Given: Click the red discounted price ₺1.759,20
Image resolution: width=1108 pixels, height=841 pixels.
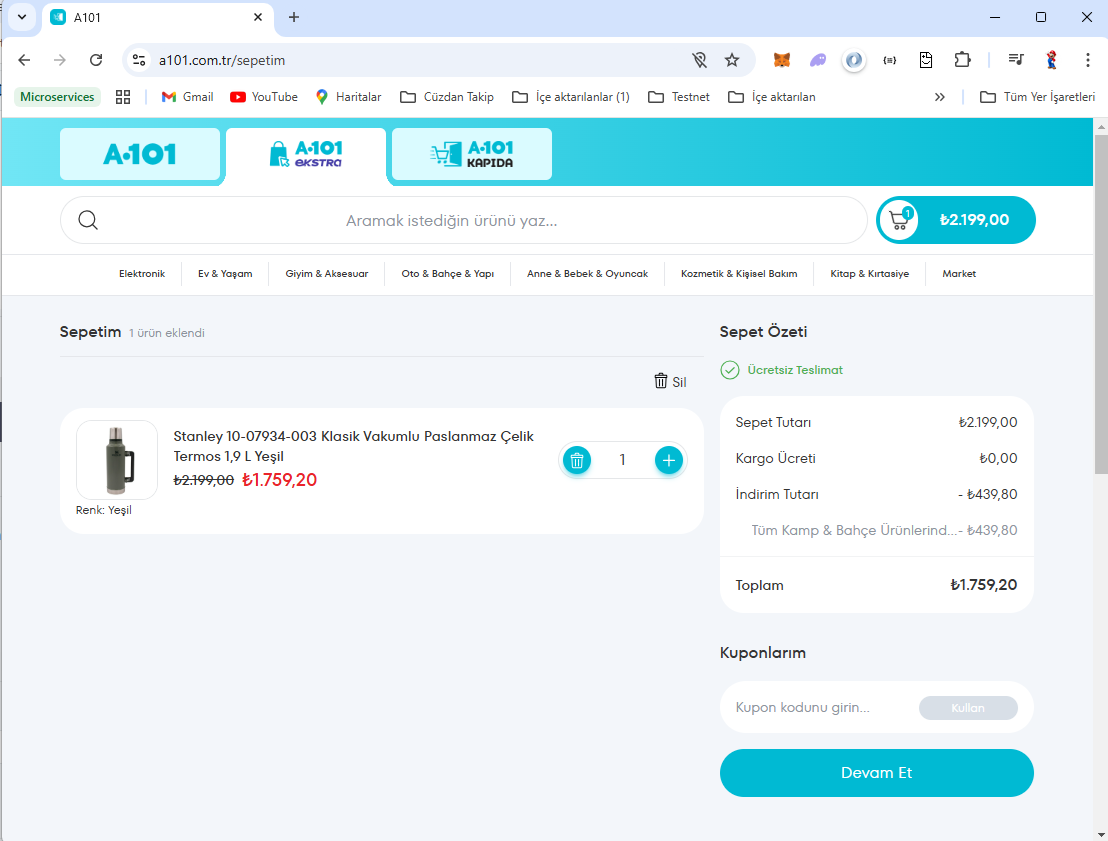Looking at the screenshot, I should [x=279, y=480].
